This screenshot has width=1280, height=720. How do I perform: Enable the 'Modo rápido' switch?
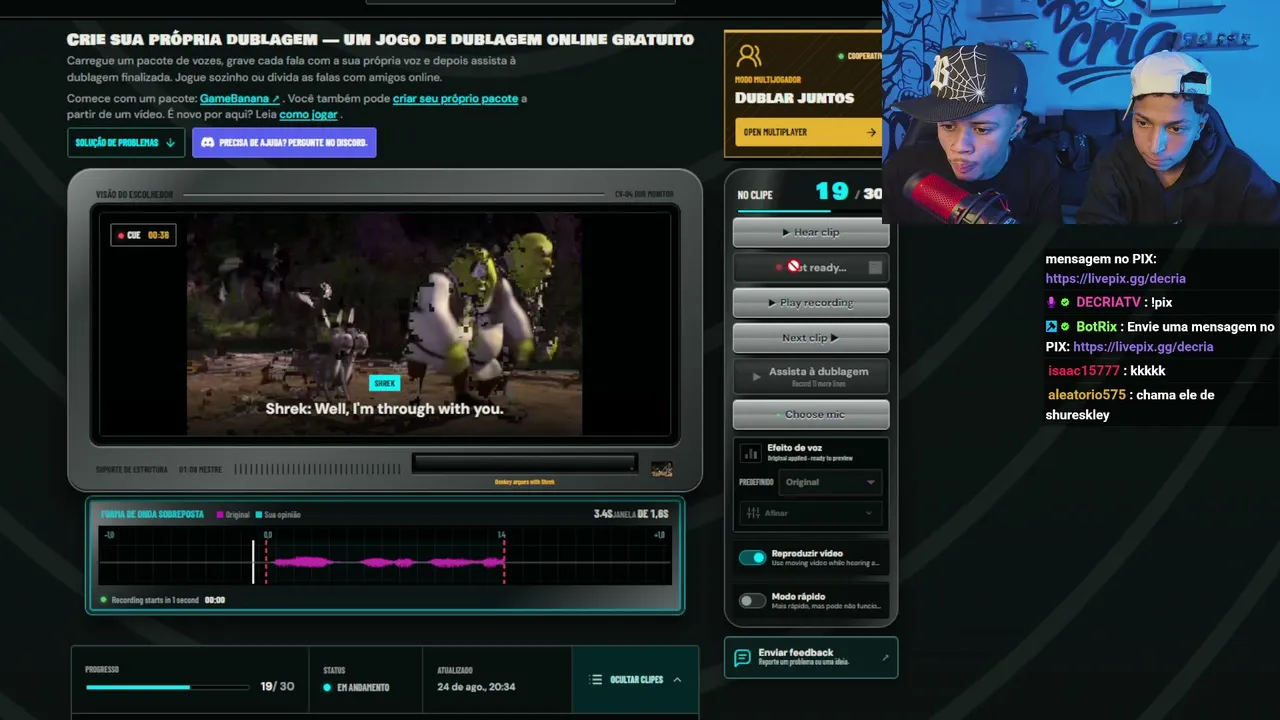pyautogui.click(x=752, y=600)
